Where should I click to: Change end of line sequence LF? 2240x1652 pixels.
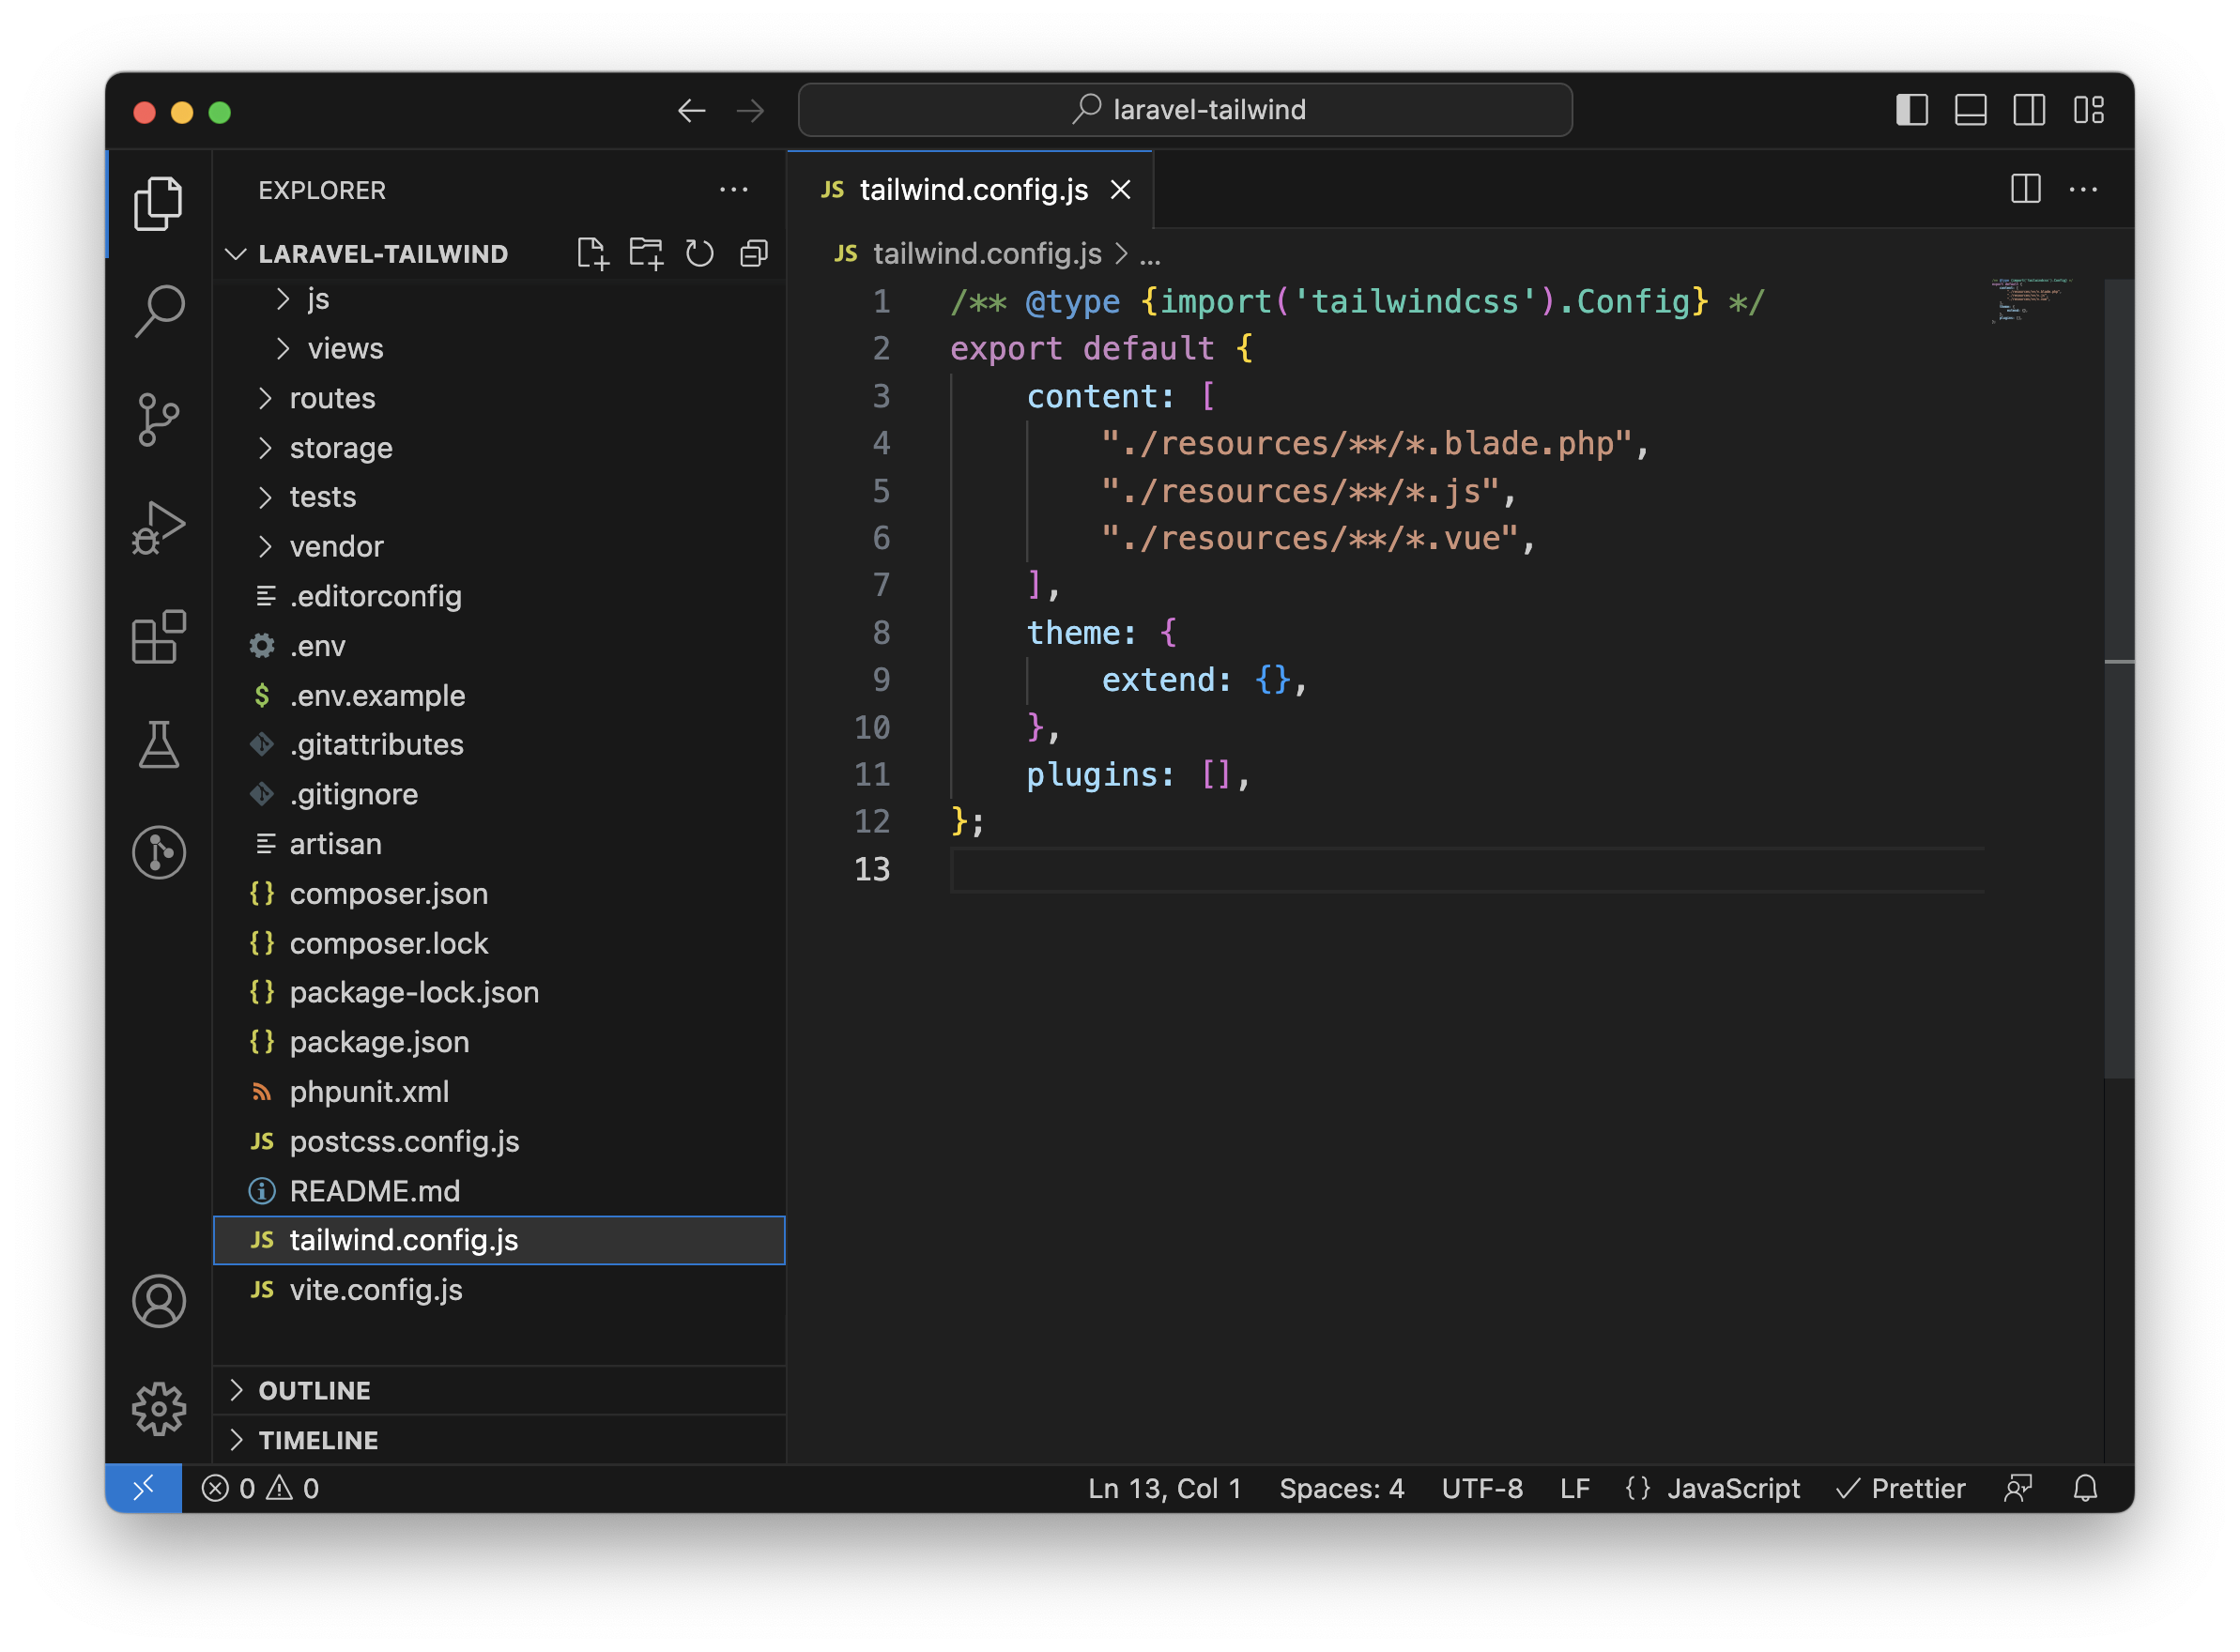click(1575, 1489)
